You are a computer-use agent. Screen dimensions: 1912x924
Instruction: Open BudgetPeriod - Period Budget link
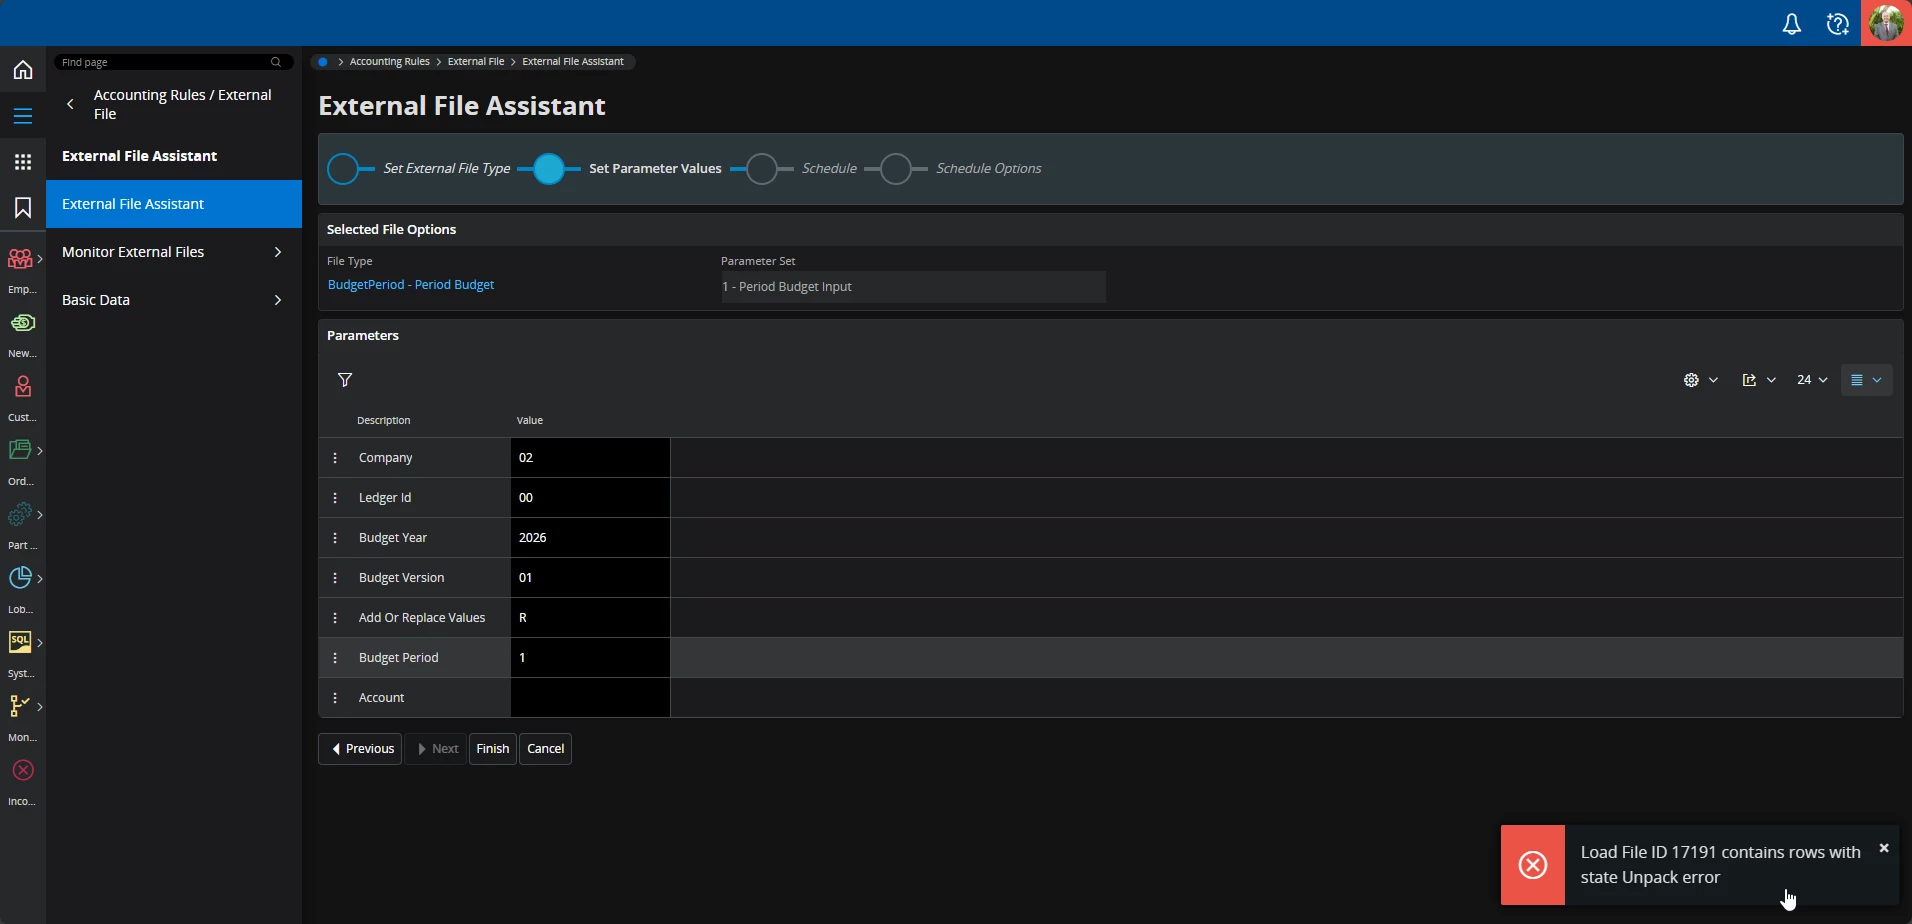point(411,285)
